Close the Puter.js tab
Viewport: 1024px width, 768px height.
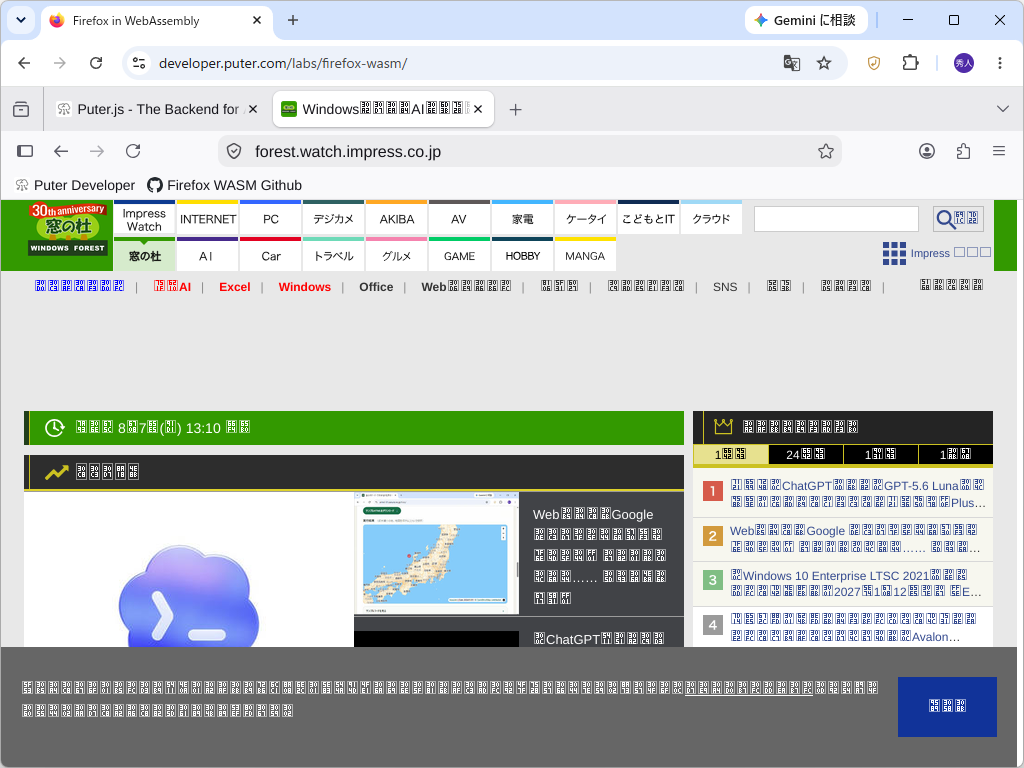[x=253, y=109]
